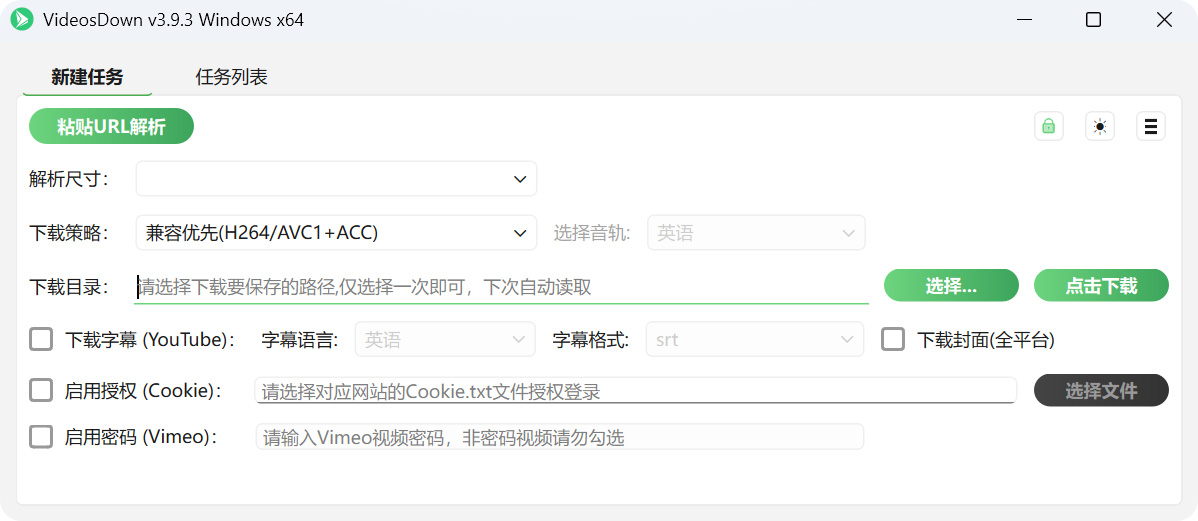Click the green lock icon button

coord(1048,126)
